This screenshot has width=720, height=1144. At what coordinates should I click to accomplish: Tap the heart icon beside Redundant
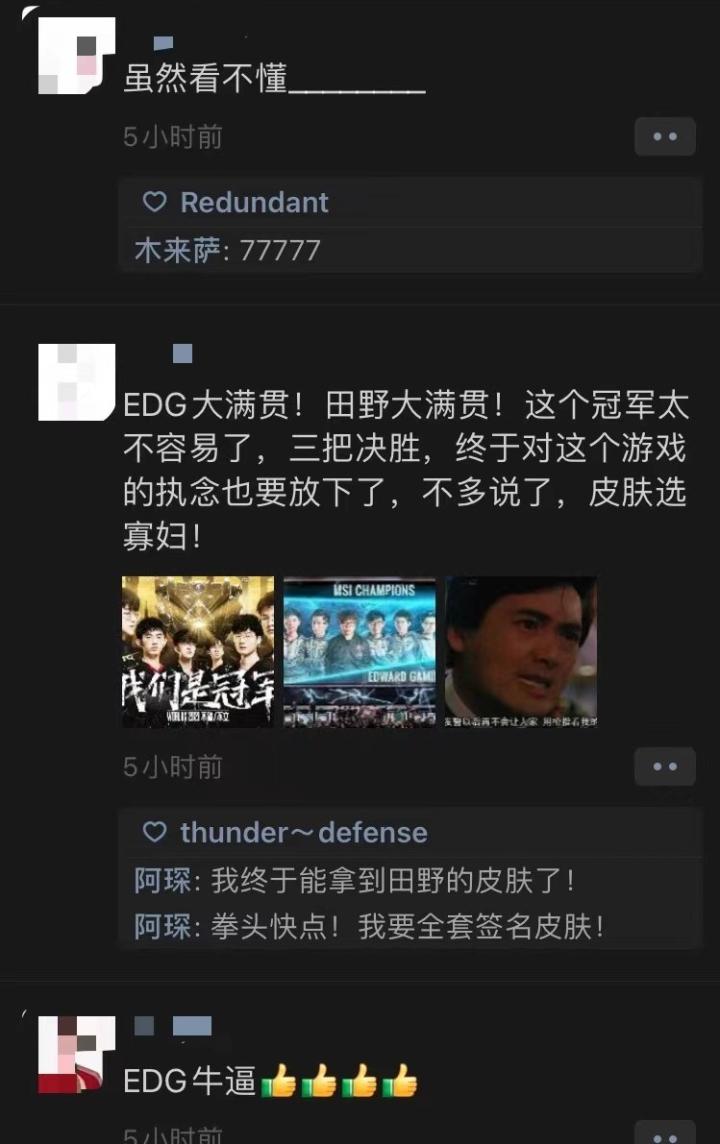[x=155, y=201]
